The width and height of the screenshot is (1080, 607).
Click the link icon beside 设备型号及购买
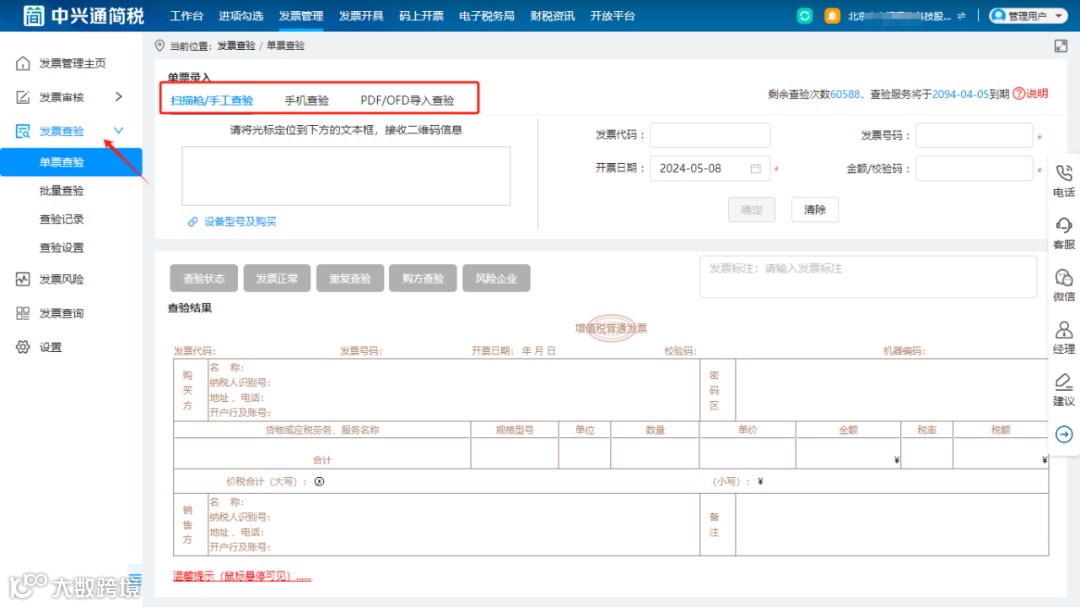(193, 222)
